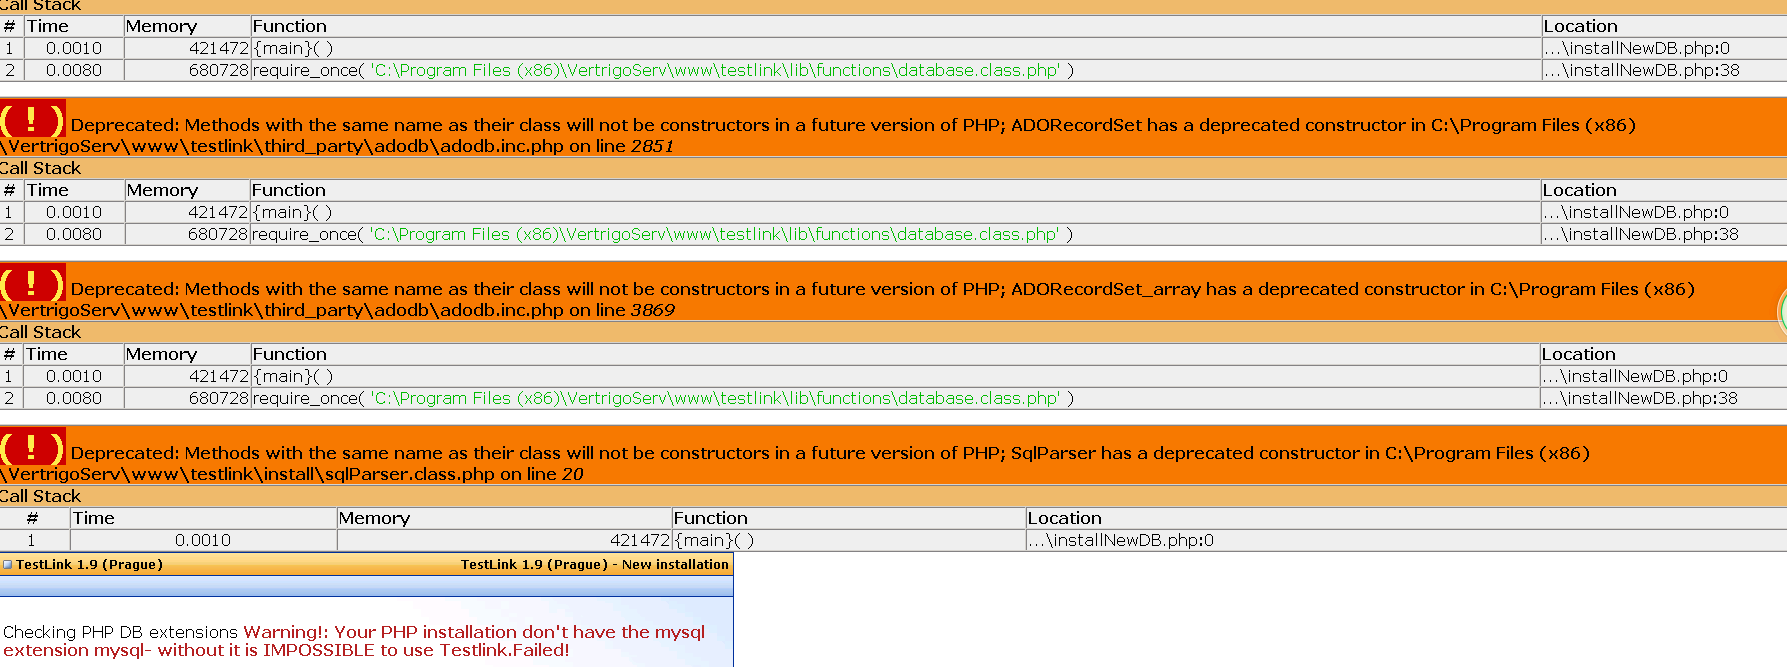Click 680728 memory value under ADORecordSet error
Image resolution: width=1787 pixels, height=667 pixels.
point(218,234)
